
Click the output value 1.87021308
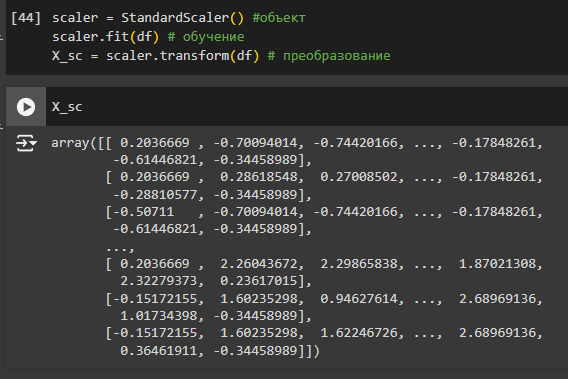pos(497,264)
